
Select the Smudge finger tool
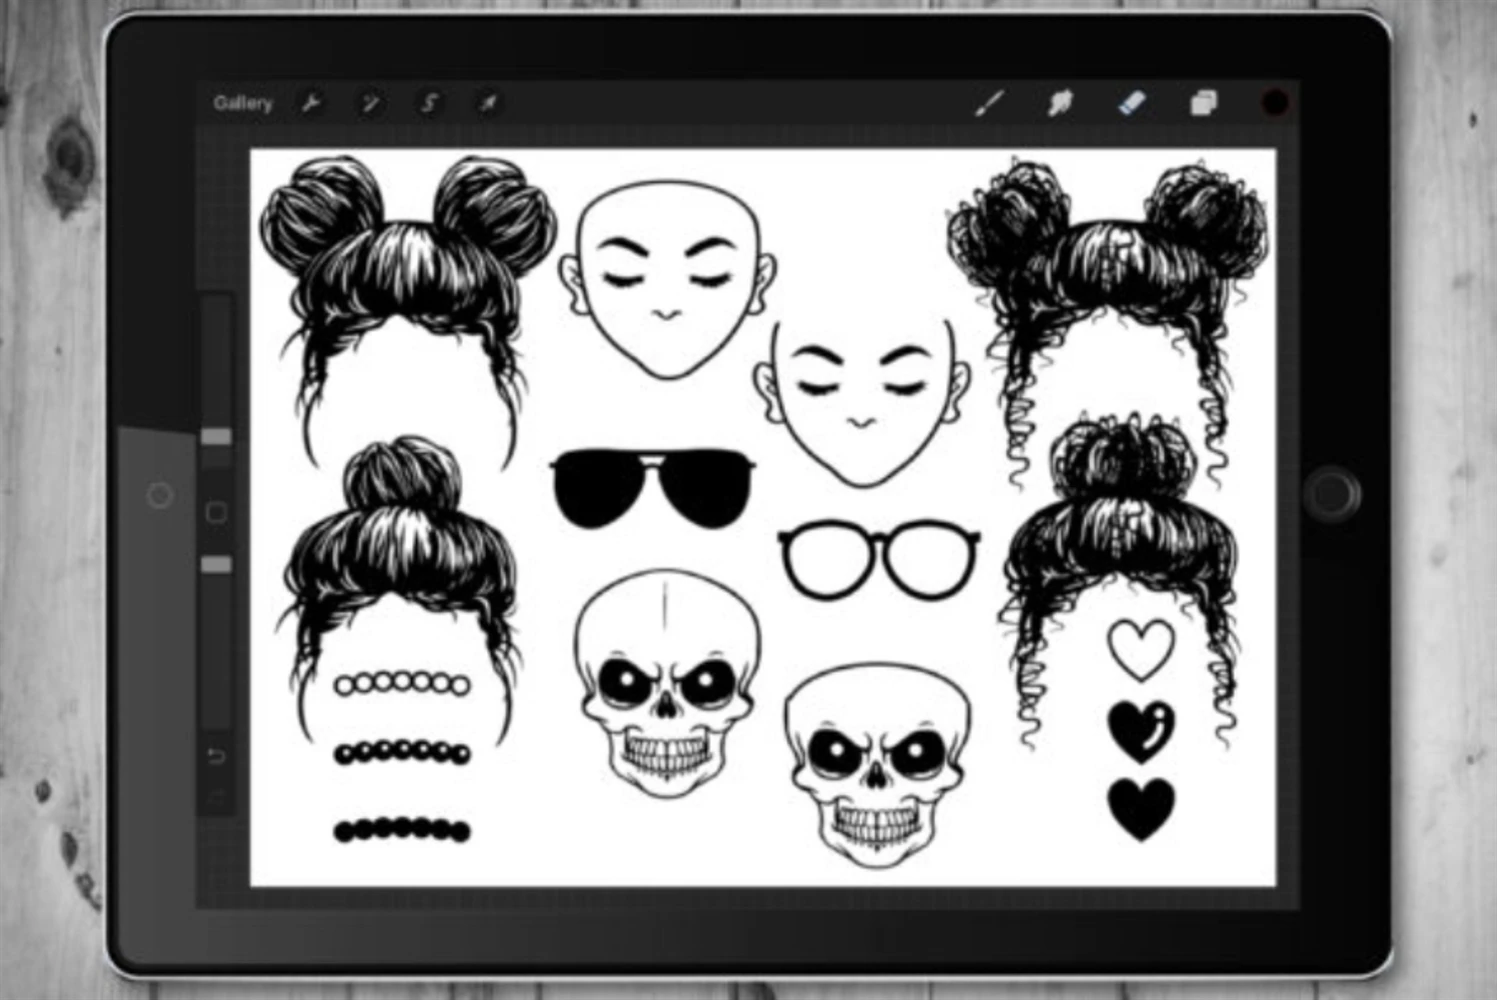(x=1059, y=103)
